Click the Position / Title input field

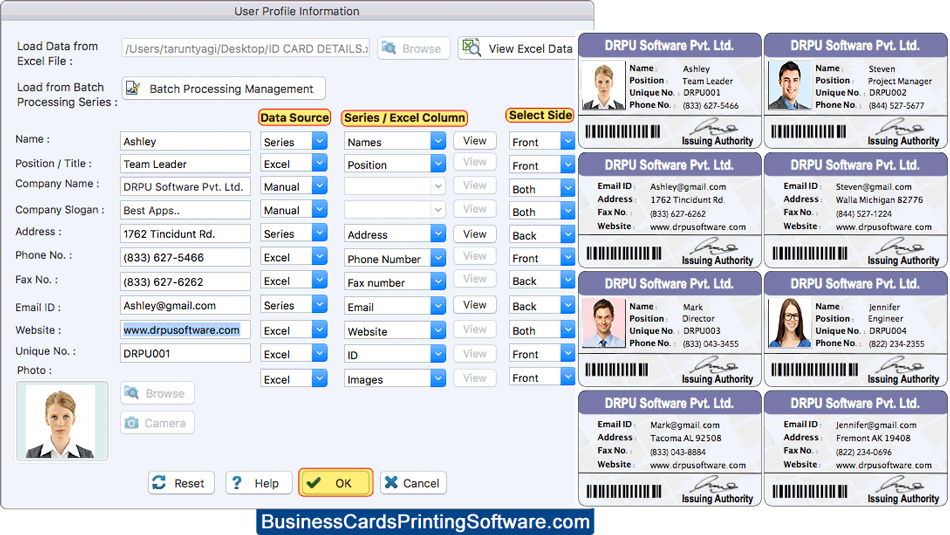[x=185, y=164]
